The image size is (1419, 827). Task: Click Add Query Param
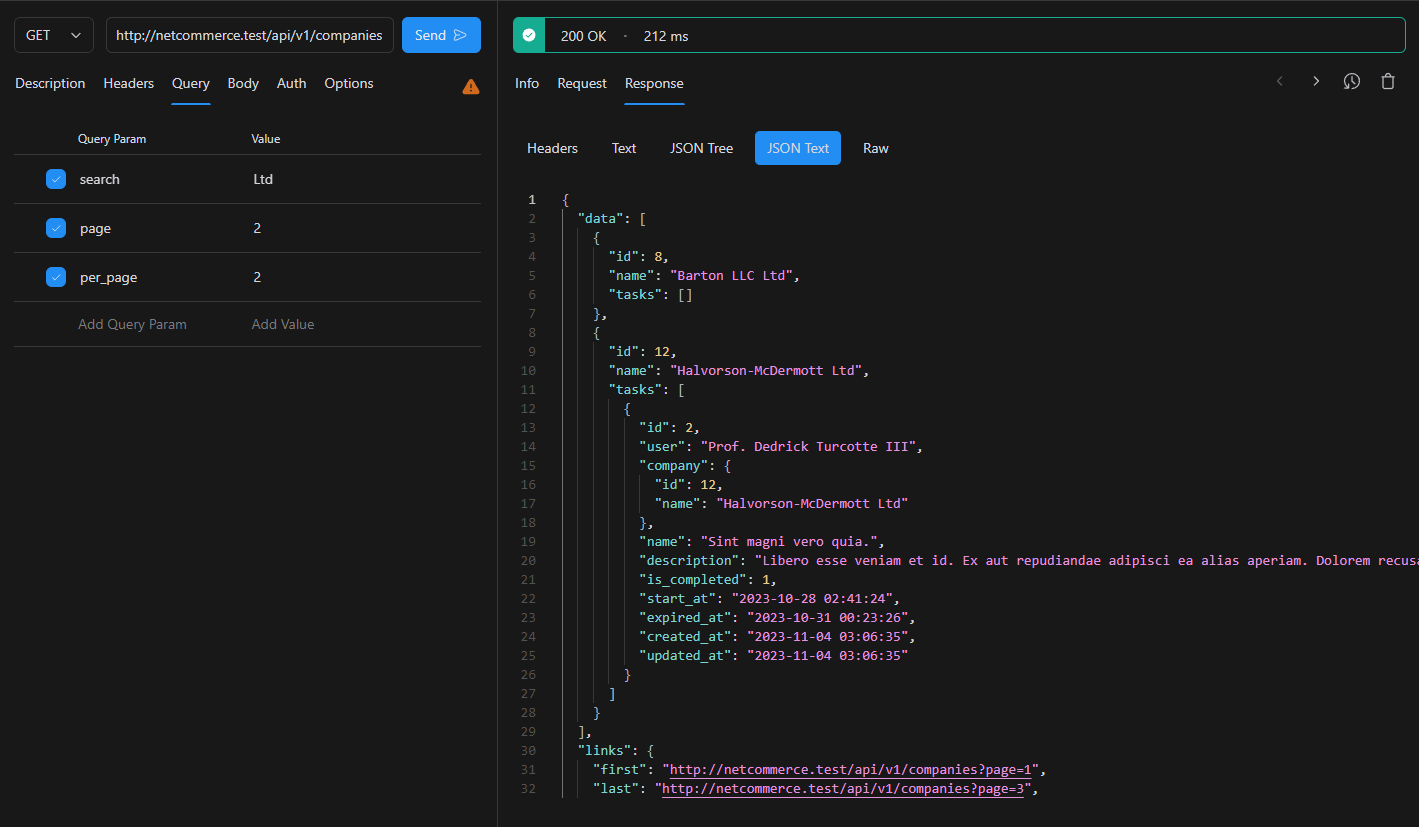point(131,324)
